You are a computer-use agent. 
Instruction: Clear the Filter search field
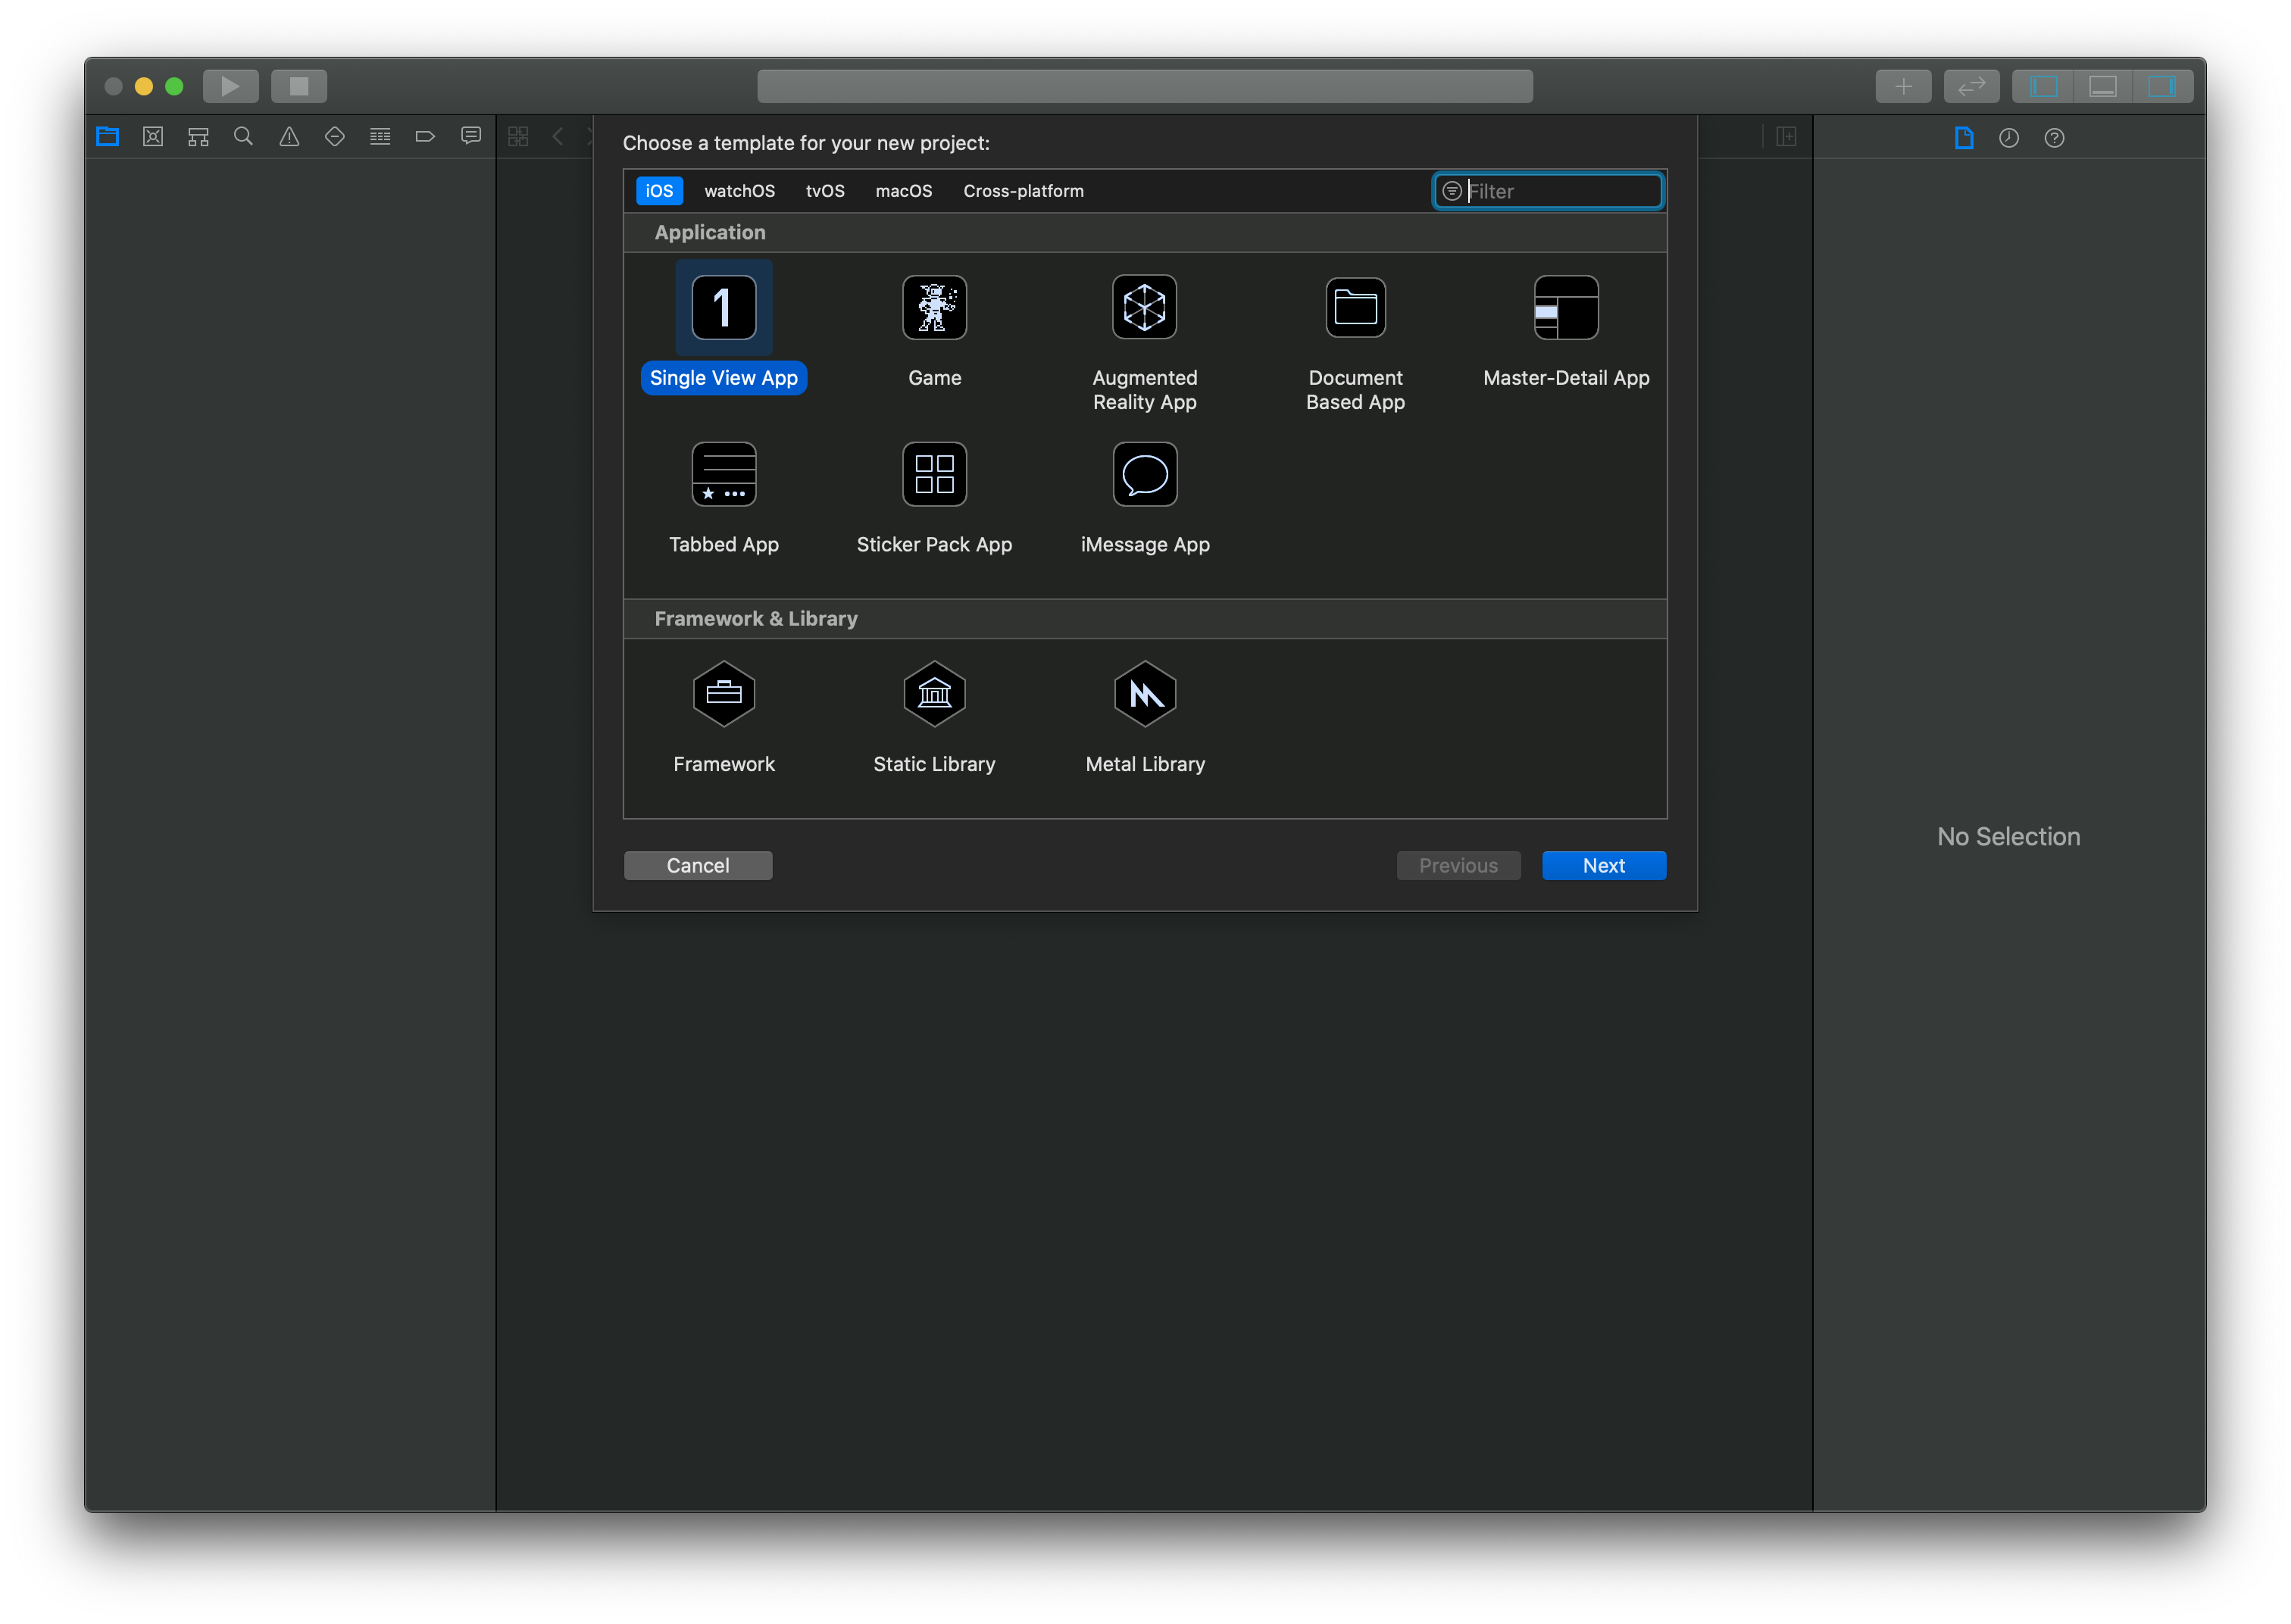1452,190
